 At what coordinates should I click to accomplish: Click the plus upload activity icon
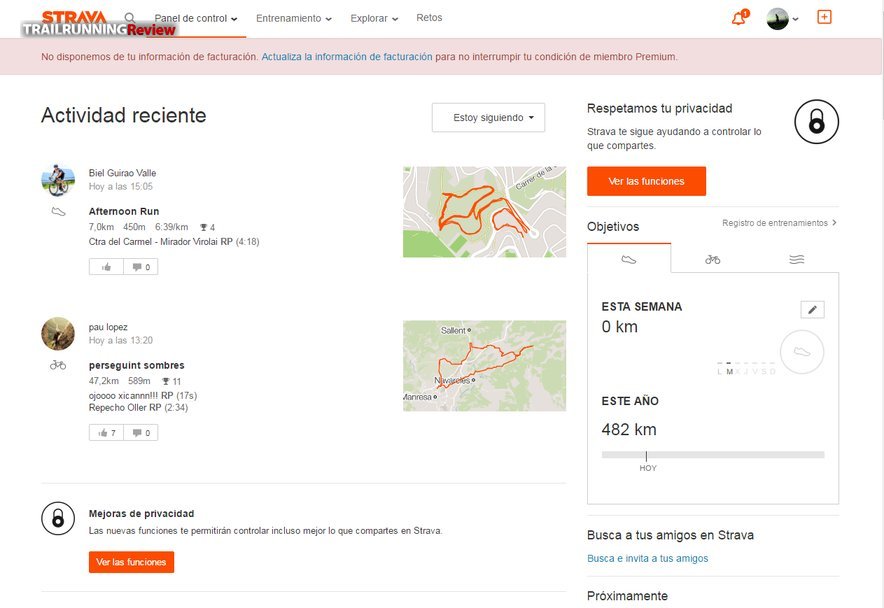[824, 17]
